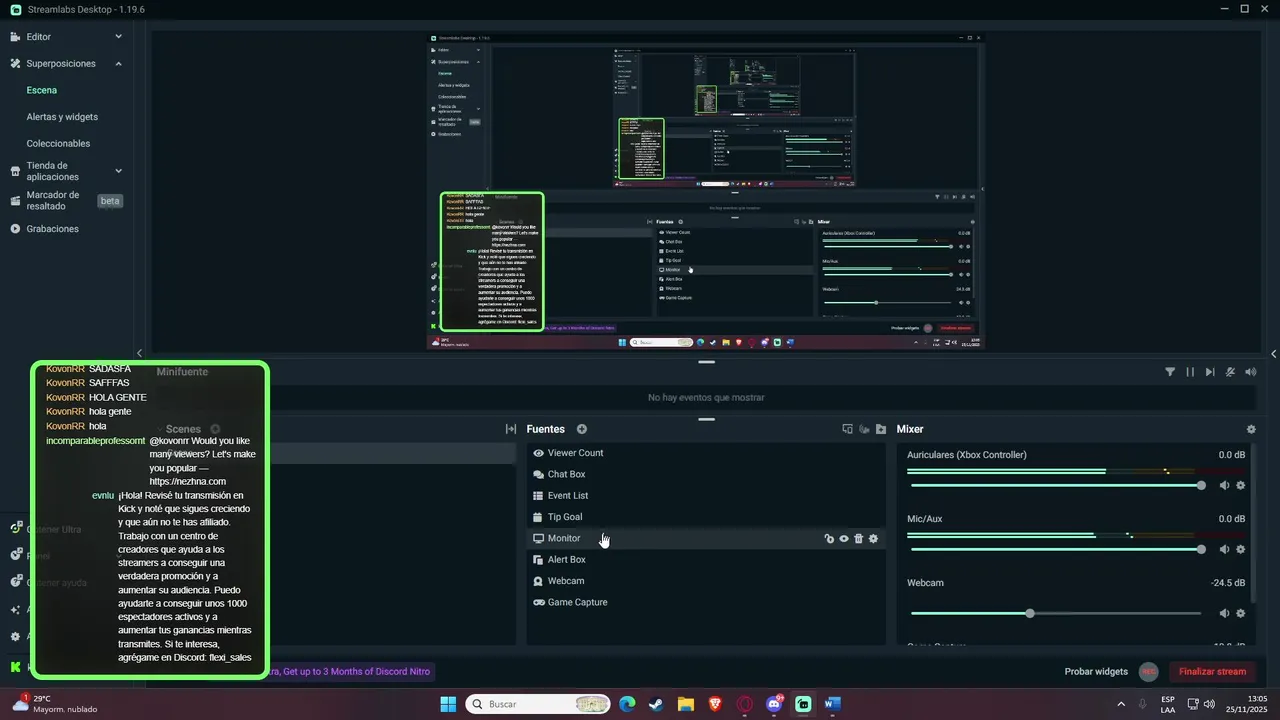
Task: Show hidden system tray icons
Action: [x=1120, y=704]
